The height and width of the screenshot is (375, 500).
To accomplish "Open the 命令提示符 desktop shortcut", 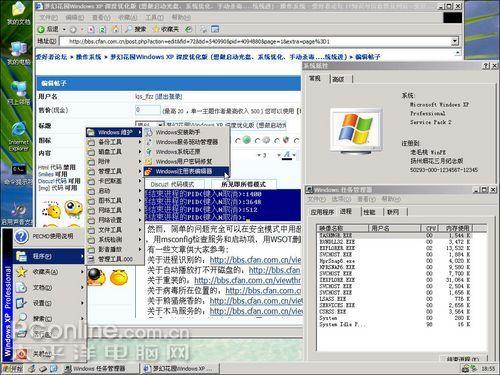I will (x=19, y=175).
